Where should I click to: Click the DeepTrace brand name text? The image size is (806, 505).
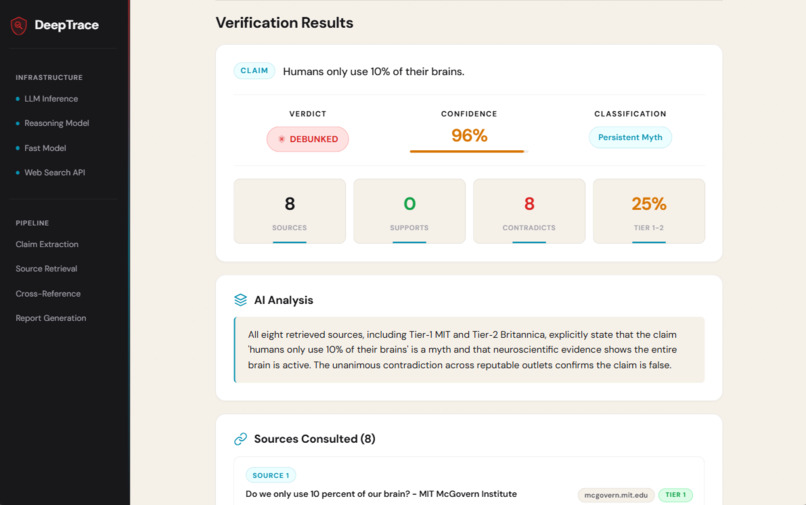pos(66,25)
